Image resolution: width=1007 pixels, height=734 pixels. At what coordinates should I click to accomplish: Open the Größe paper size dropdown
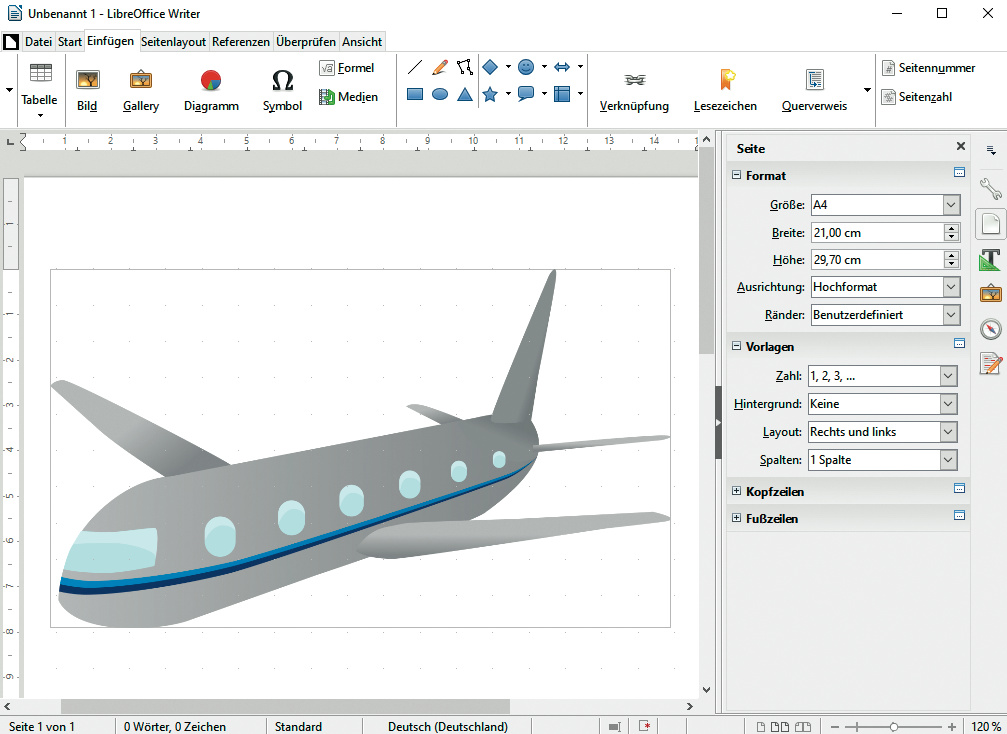(950, 205)
